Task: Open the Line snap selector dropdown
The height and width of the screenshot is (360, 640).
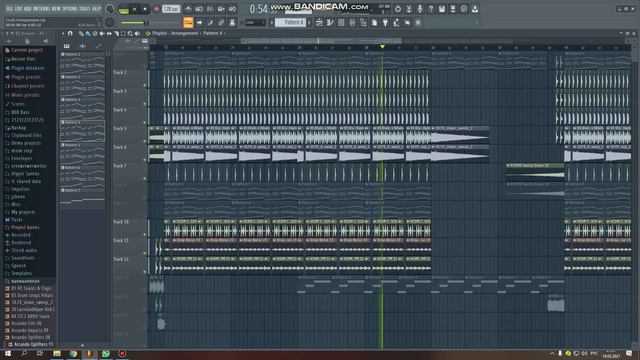Action: tap(255, 23)
